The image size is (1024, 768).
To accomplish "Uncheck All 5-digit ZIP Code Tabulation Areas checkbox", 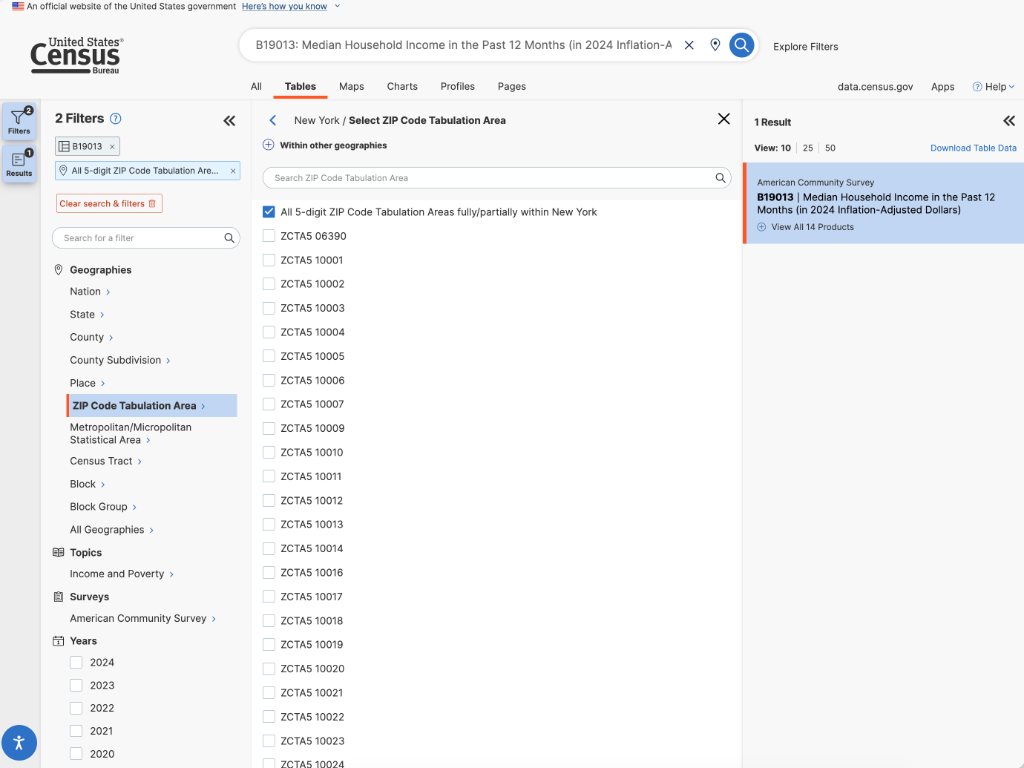I will [x=268, y=212].
